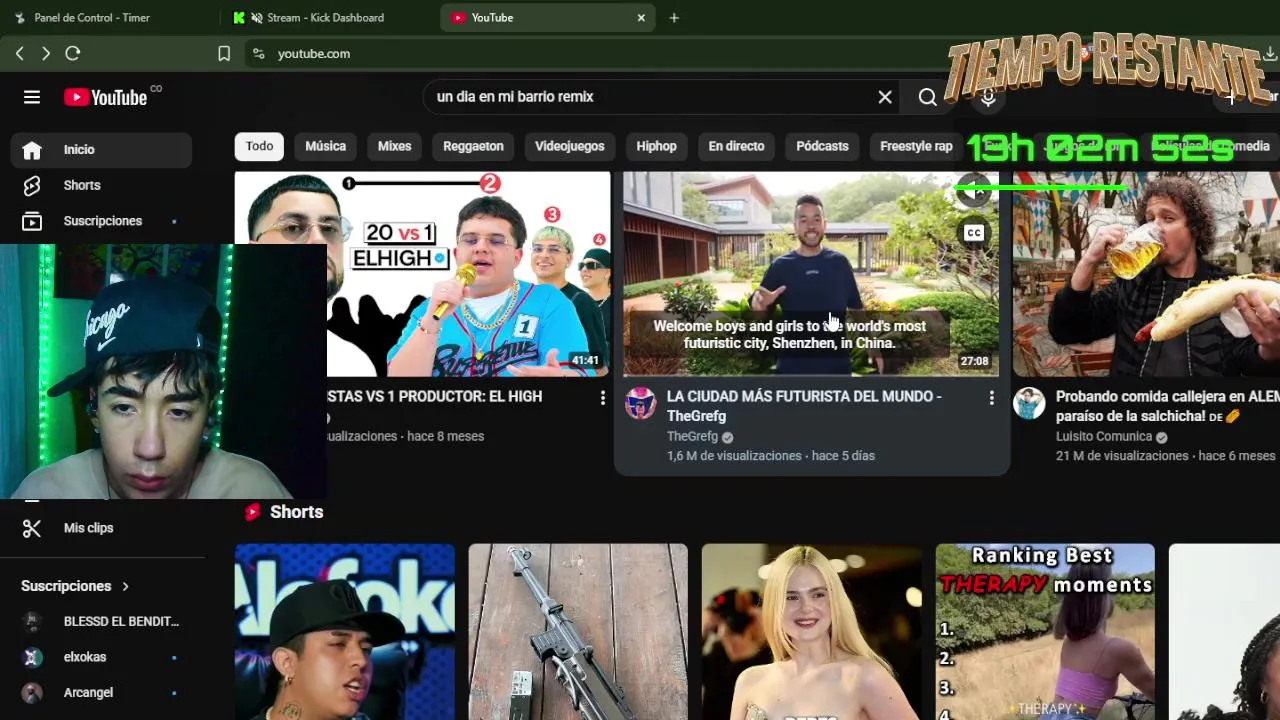
Task: Select the Música filter chip
Action: pyautogui.click(x=325, y=146)
